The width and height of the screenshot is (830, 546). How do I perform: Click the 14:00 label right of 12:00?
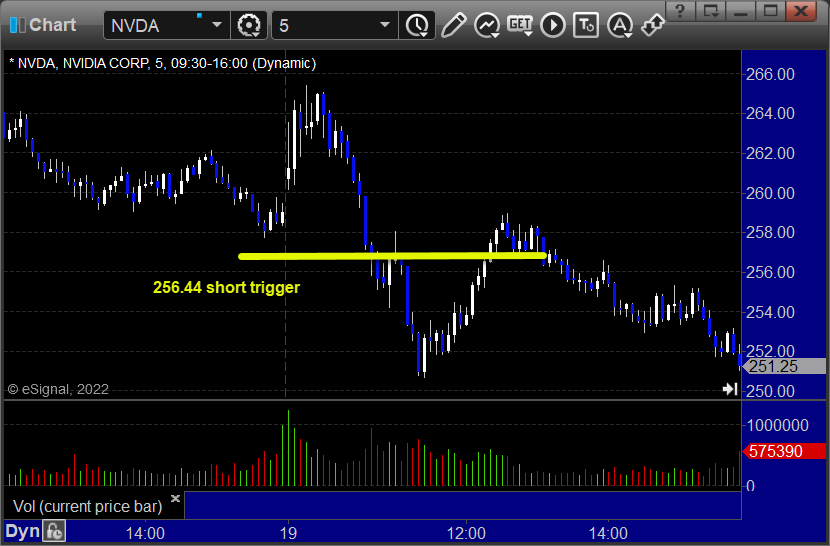point(608,533)
